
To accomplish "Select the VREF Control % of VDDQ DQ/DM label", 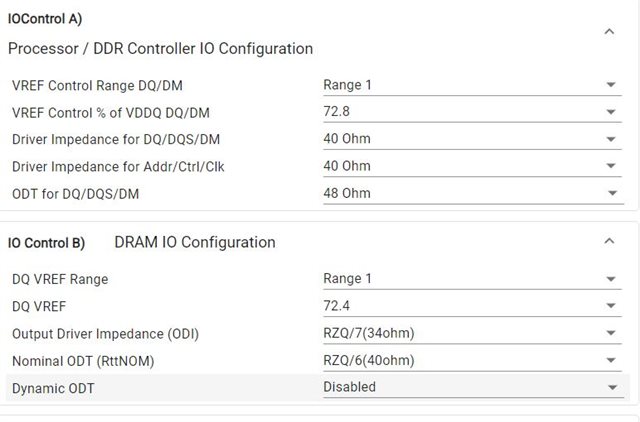I will click(111, 113).
